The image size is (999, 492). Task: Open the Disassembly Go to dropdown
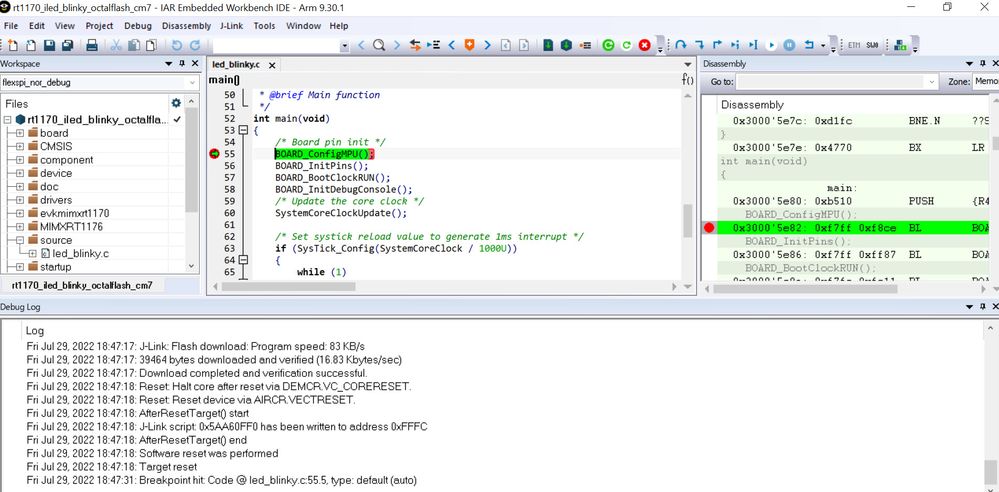[x=933, y=82]
